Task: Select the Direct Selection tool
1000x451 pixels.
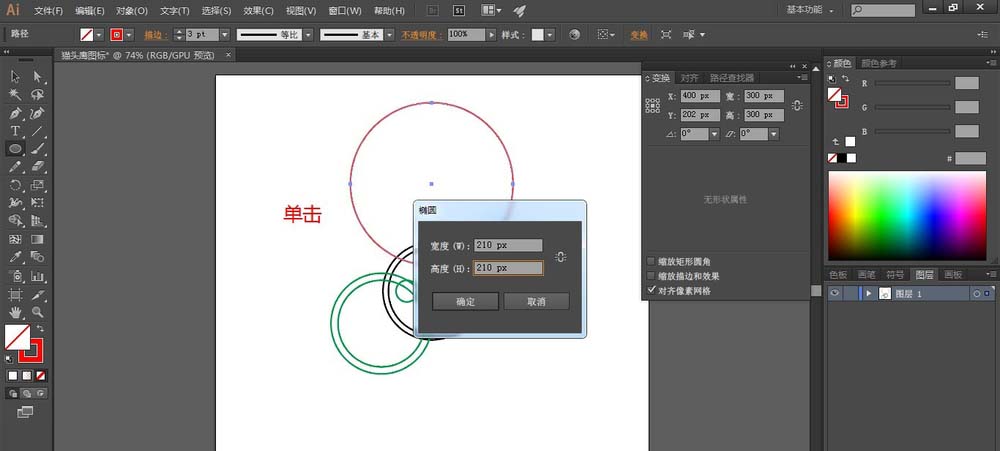Action: (x=38, y=77)
